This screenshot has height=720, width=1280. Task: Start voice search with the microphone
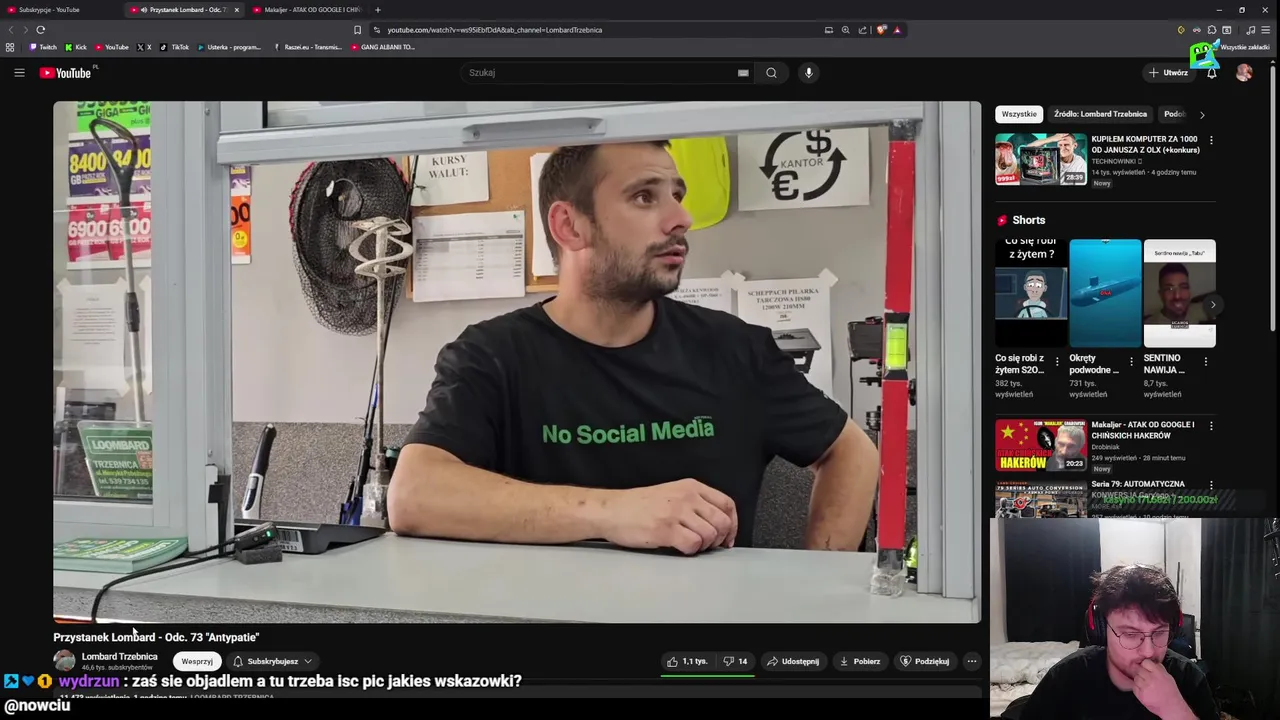(x=809, y=72)
